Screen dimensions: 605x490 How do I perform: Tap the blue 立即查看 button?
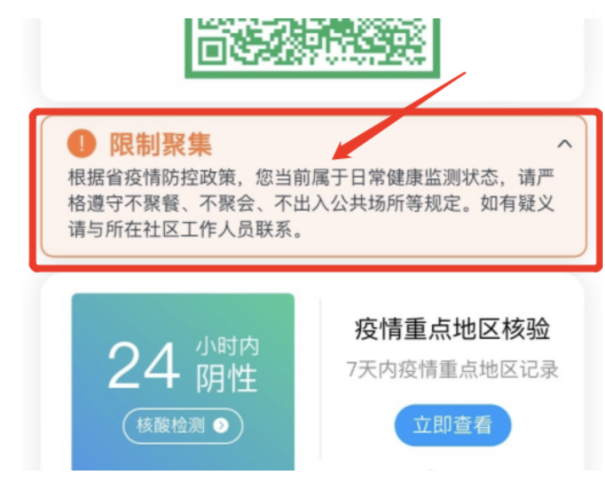tap(453, 425)
